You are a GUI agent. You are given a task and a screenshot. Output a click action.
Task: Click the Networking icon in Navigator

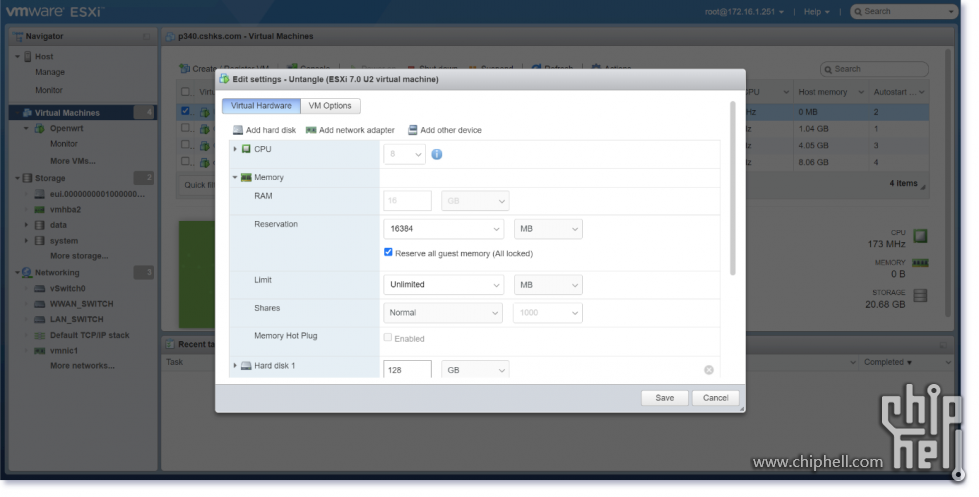pyautogui.click(x=27, y=273)
